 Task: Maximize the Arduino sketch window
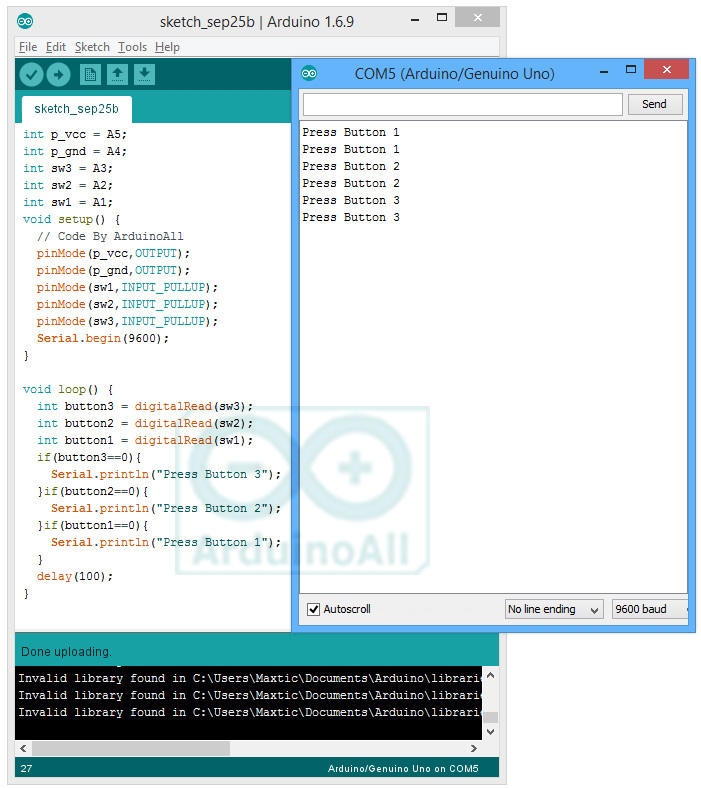coord(442,18)
